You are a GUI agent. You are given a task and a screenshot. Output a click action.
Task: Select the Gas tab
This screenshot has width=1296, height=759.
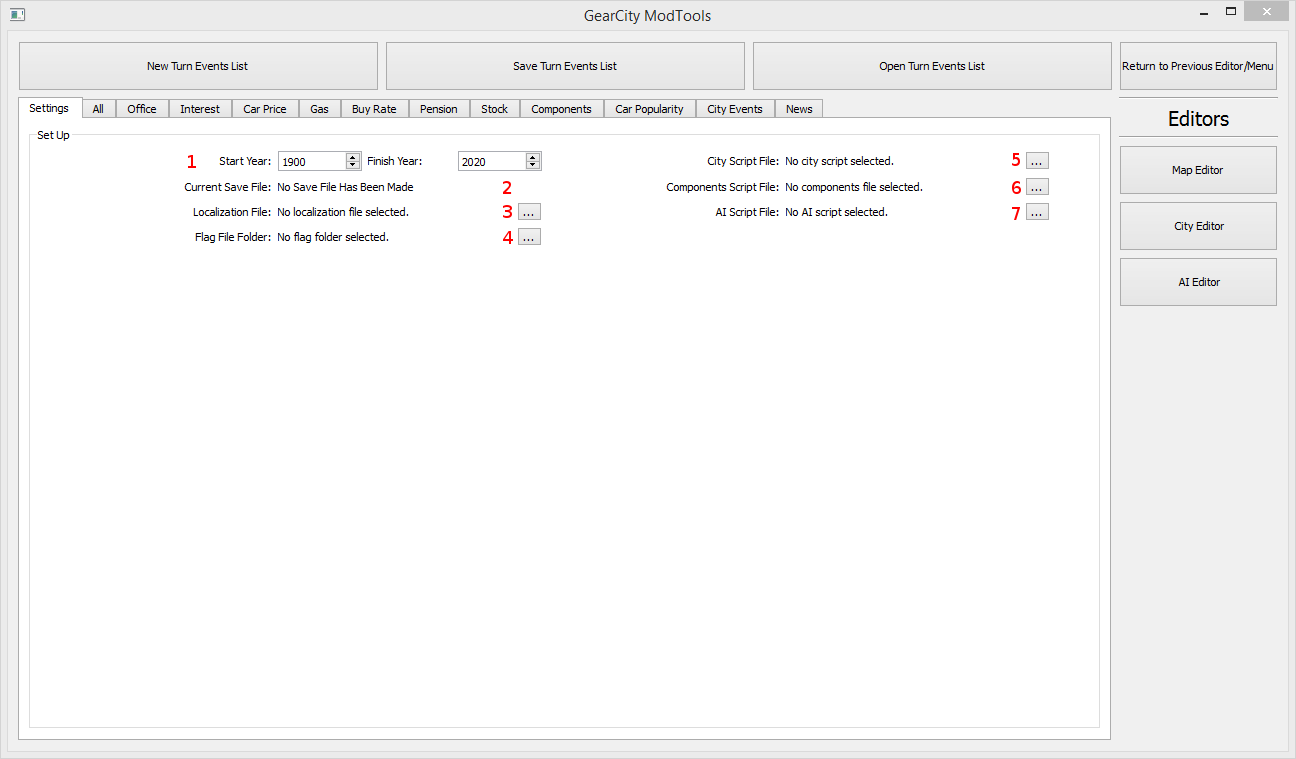(319, 109)
